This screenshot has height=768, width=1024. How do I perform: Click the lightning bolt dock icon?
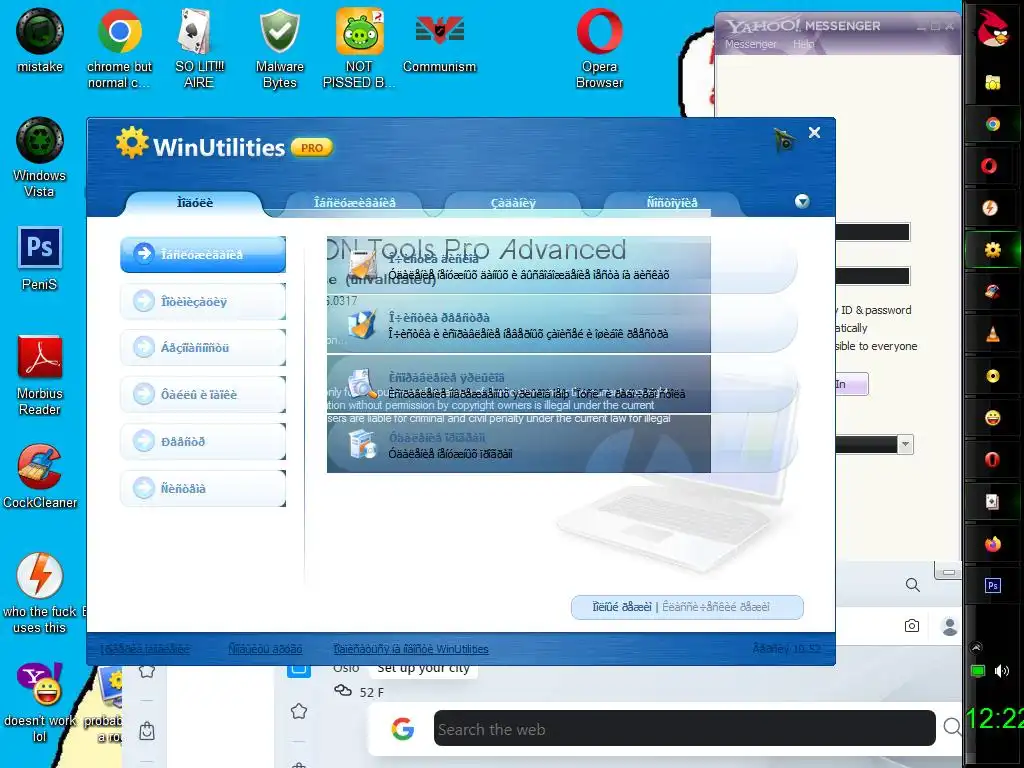click(990, 208)
